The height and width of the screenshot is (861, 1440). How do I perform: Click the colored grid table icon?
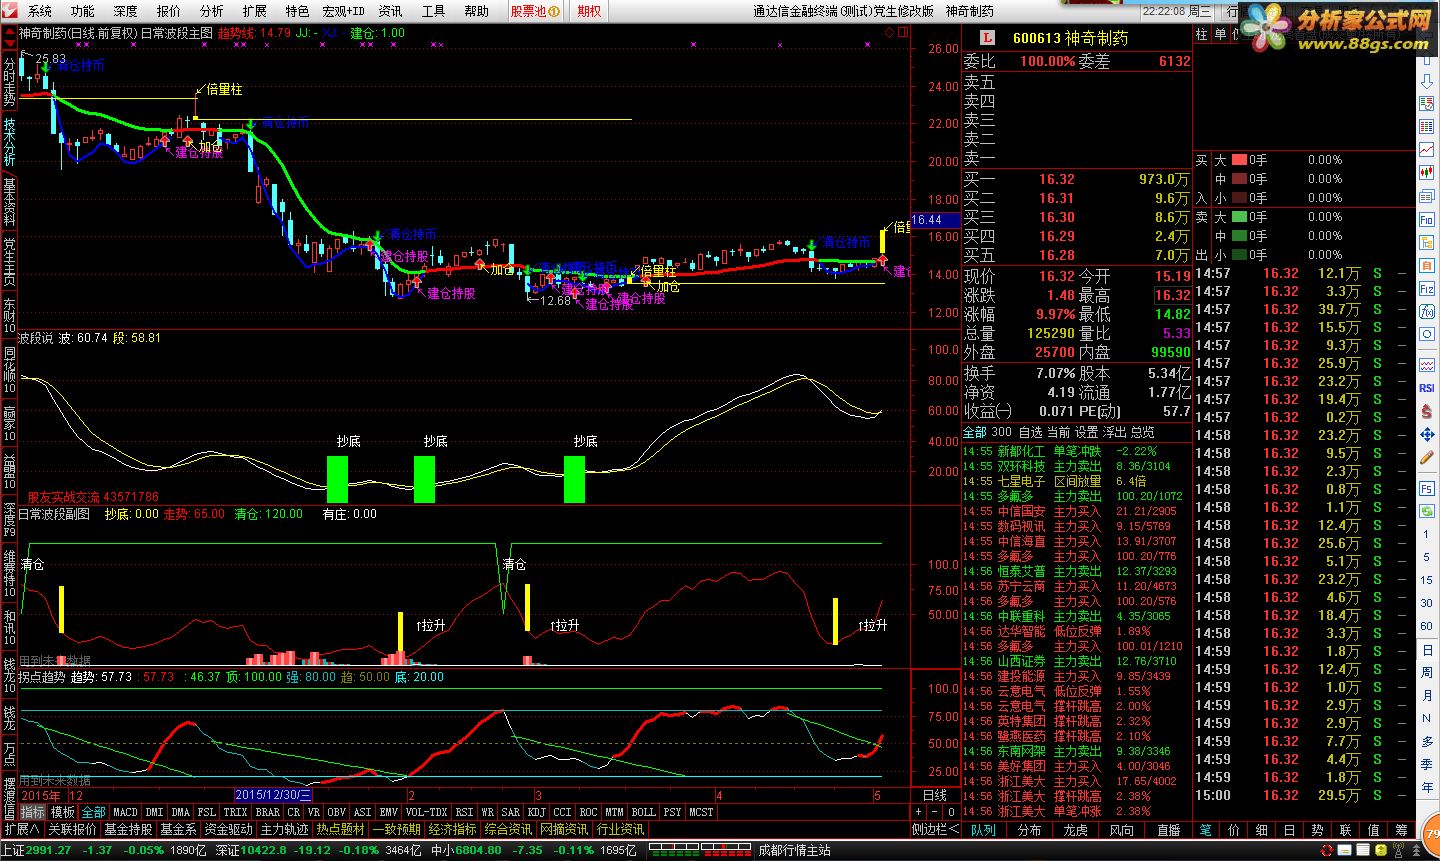(x=1427, y=127)
